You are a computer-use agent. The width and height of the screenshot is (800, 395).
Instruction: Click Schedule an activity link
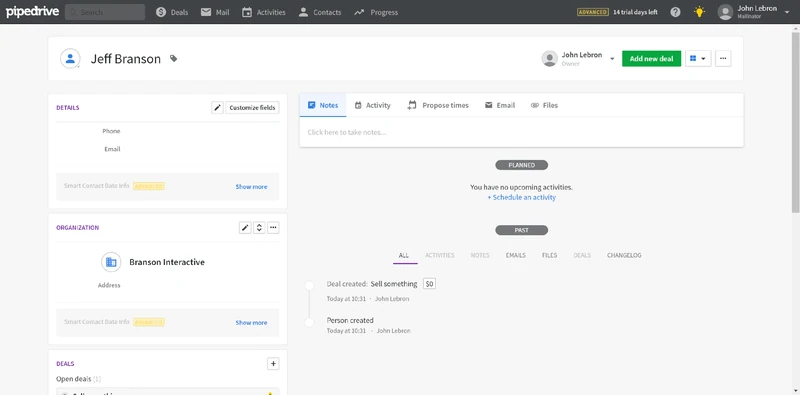[x=521, y=198]
